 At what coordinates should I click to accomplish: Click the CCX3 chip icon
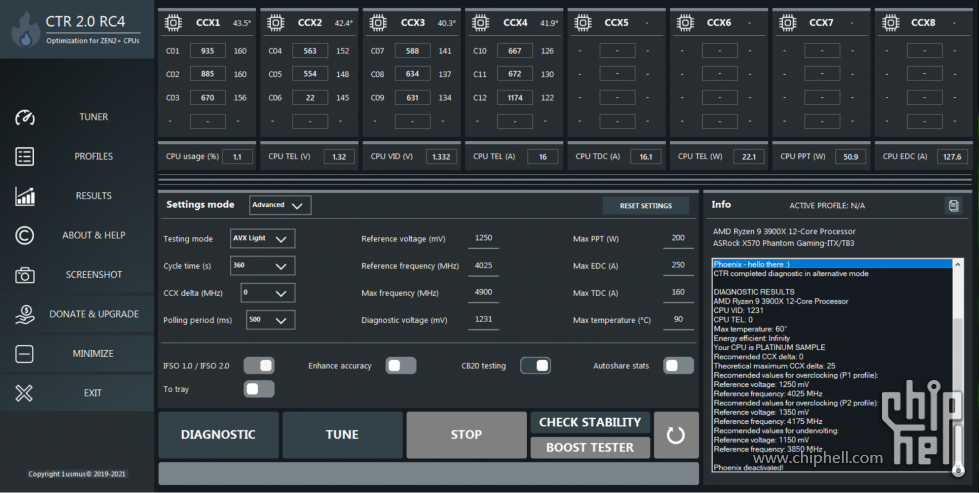pos(378,23)
